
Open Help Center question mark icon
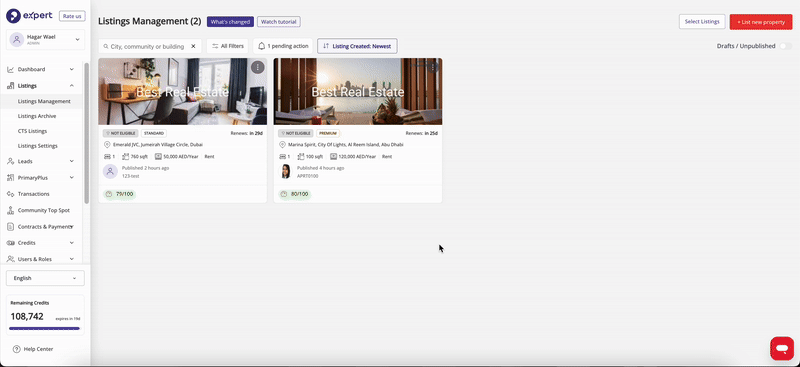[x=16, y=349]
